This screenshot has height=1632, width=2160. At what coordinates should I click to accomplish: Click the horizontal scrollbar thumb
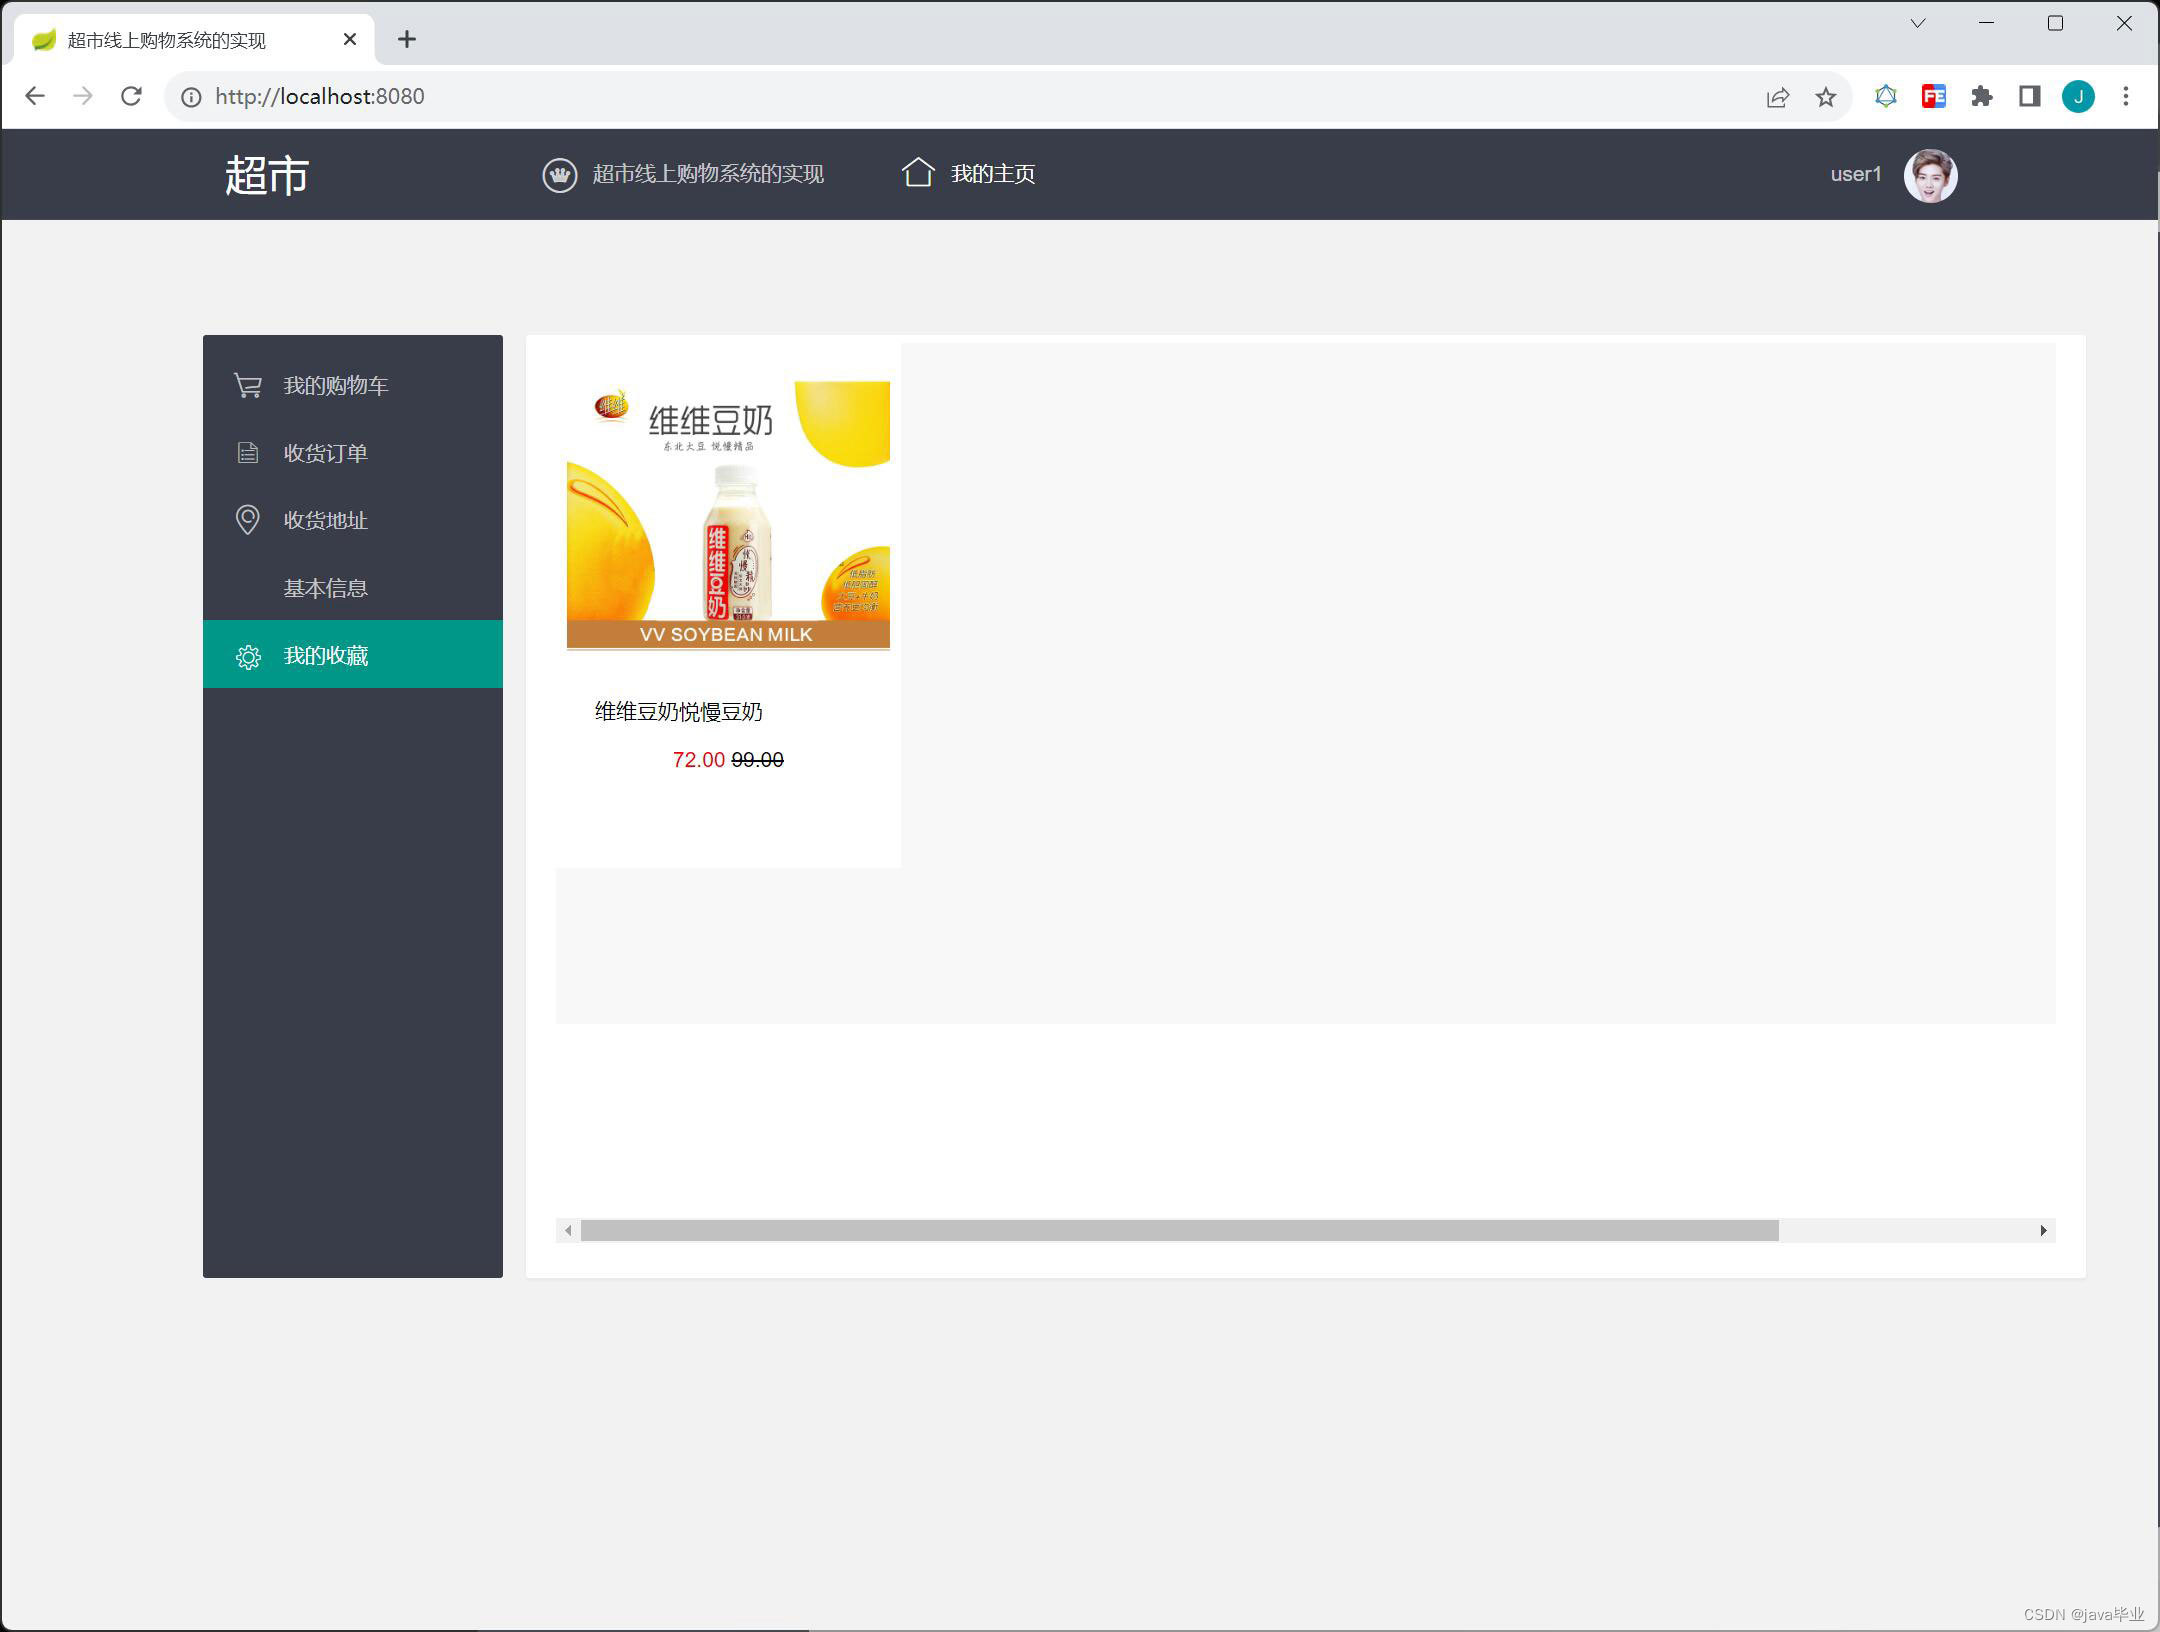1179,1231
